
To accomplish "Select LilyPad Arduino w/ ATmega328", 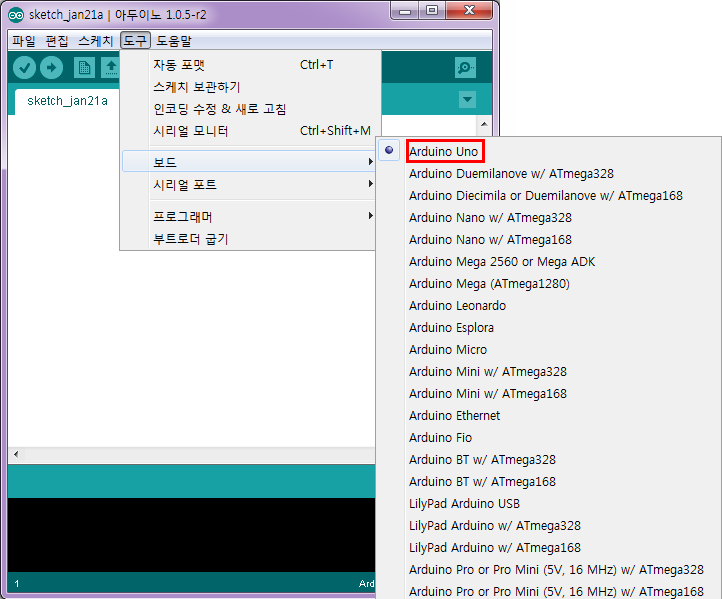I will coord(549,526).
